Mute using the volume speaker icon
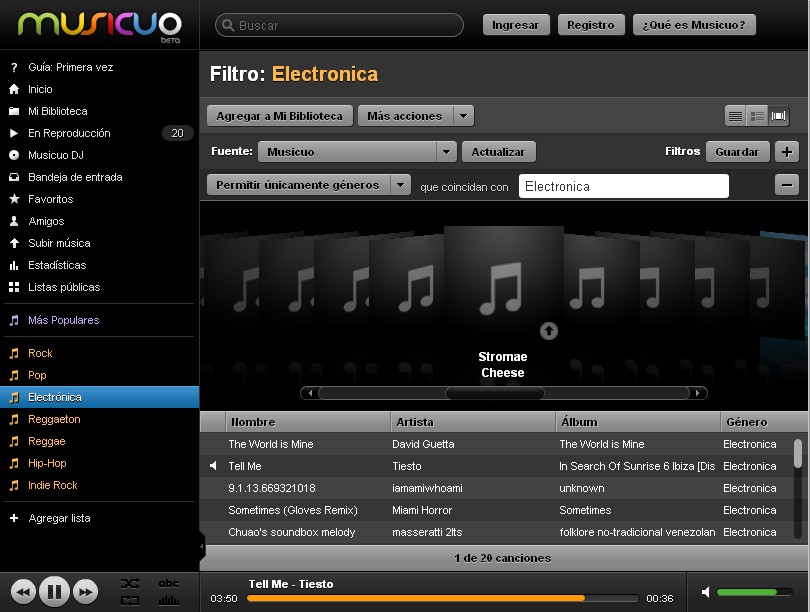This screenshot has height=612, width=810. click(706, 592)
